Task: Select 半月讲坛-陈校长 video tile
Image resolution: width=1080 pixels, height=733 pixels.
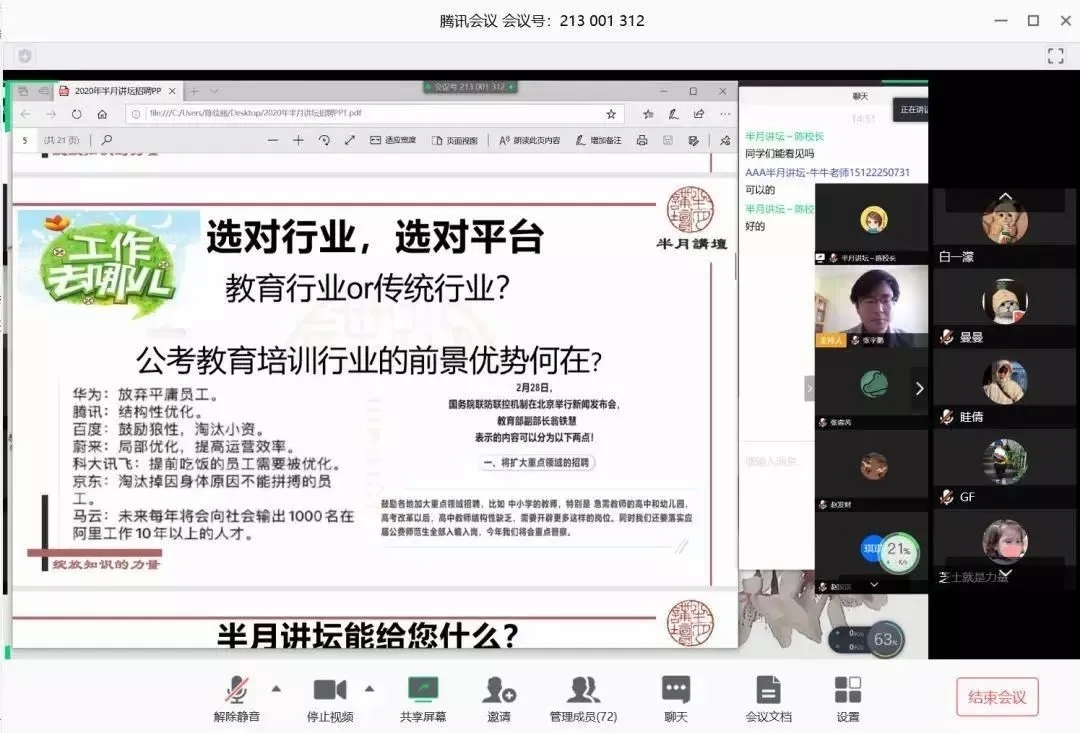Action: coord(871,224)
